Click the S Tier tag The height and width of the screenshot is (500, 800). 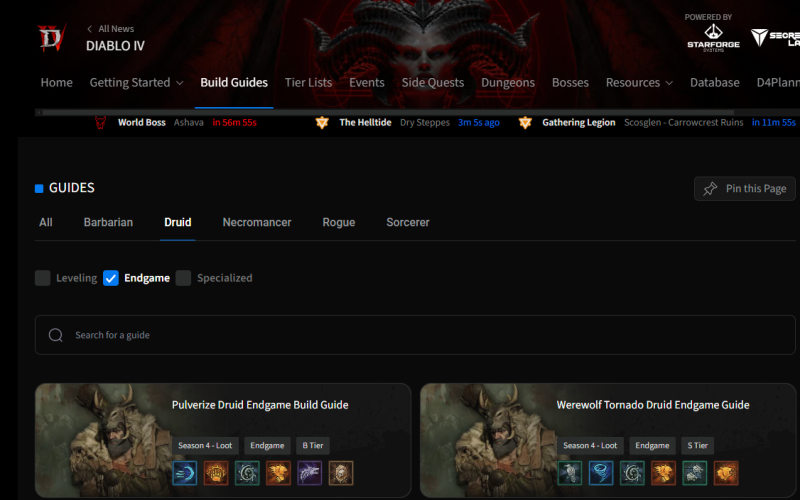[697, 445]
